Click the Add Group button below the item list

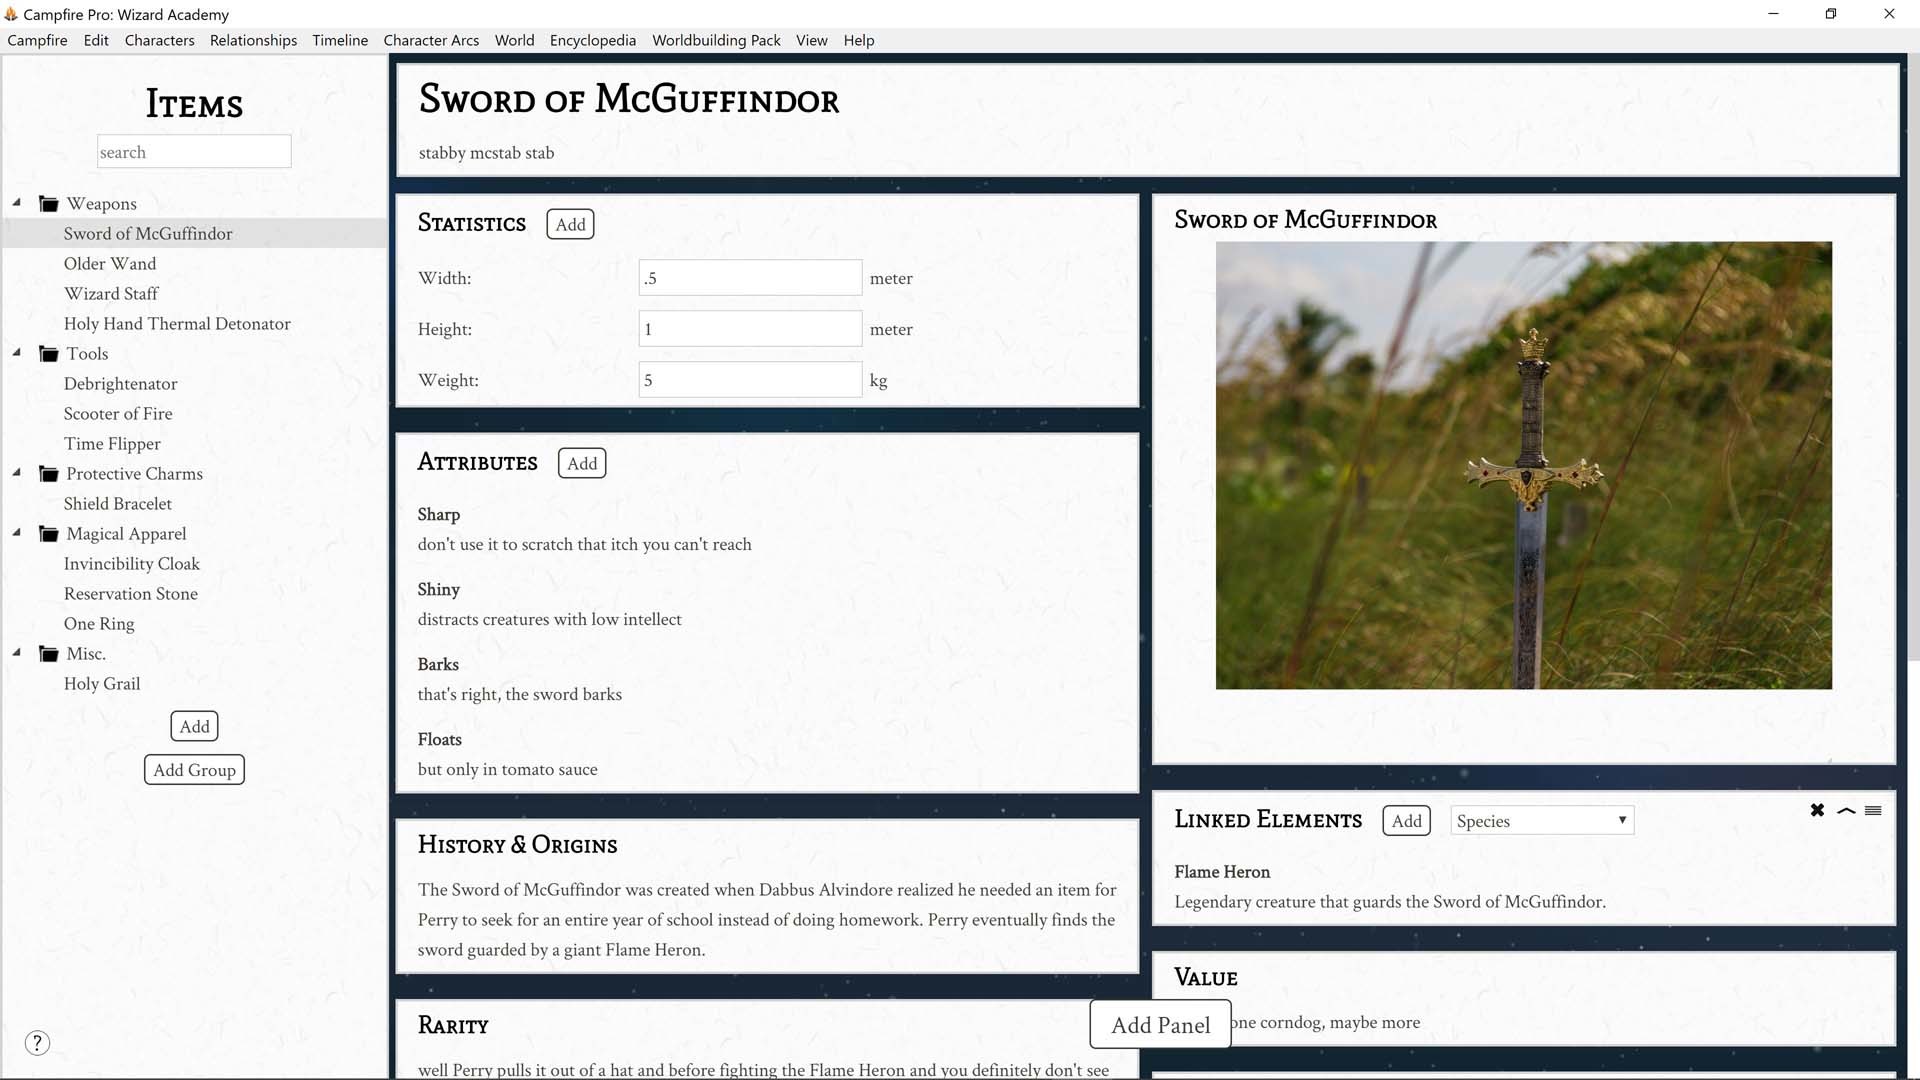tap(194, 769)
